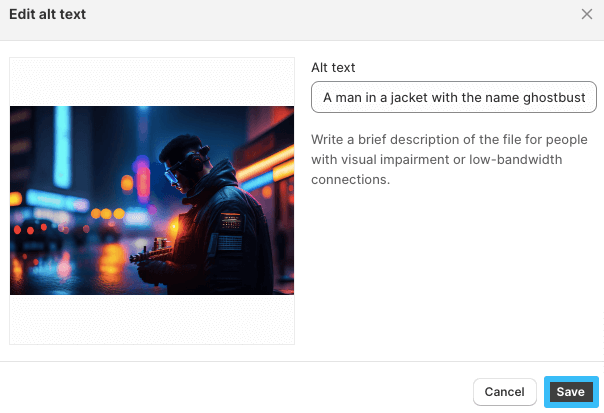Click "visual impairment" in the help text
The width and height of the screenshot is (604, 413).
point(400,160)
